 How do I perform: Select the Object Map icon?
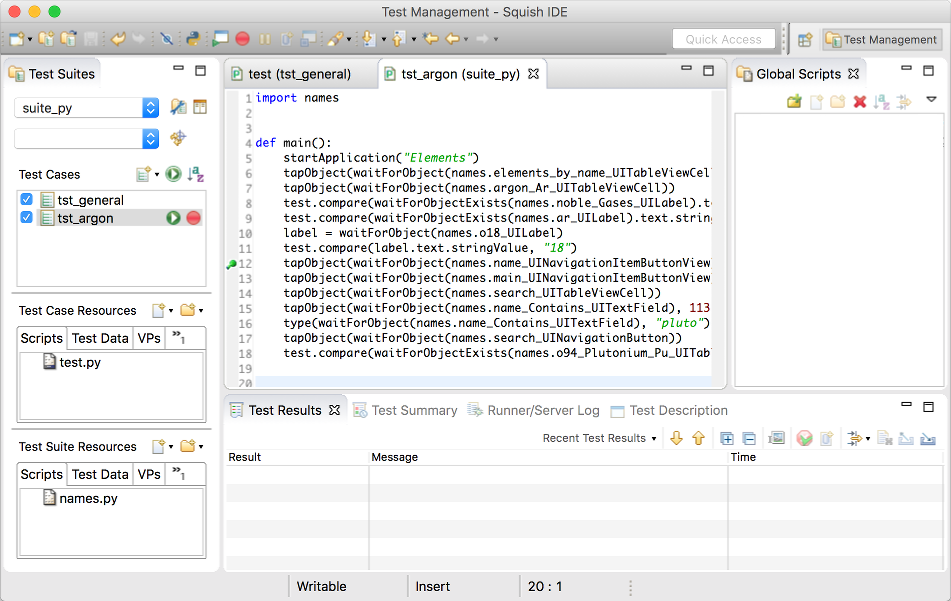[x=200, y=106]
